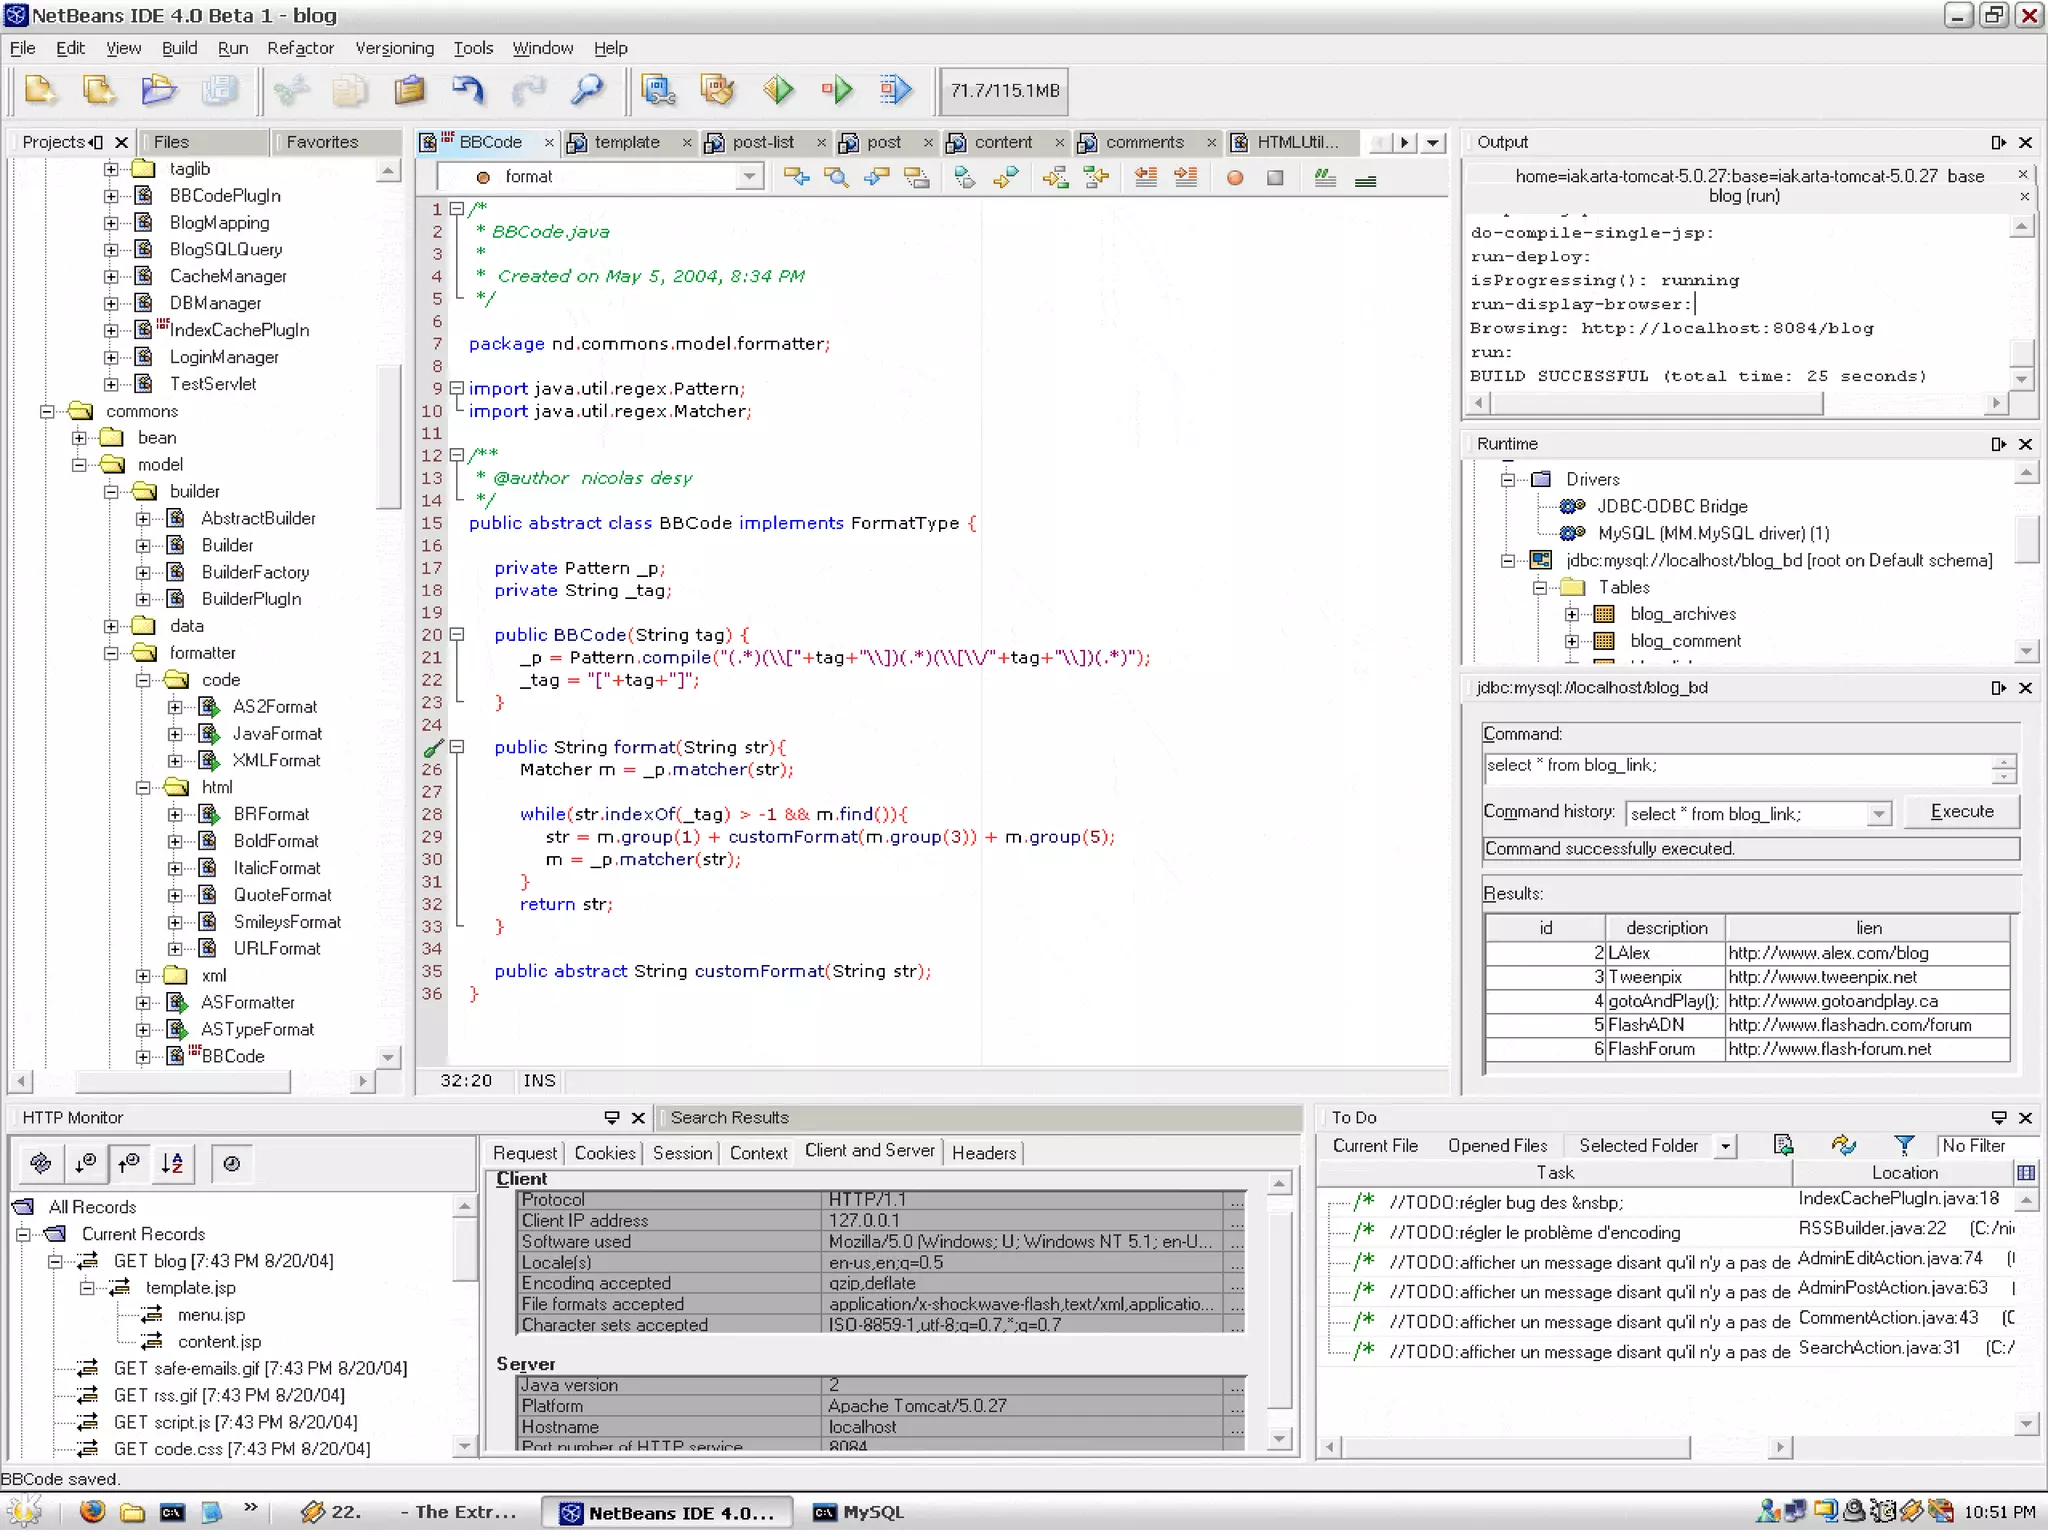Expand the blog_archives table node

1572,614
